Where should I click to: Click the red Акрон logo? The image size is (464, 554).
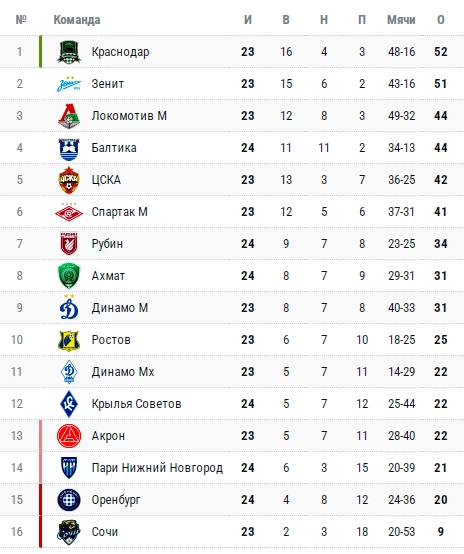[x=69, y=436]
